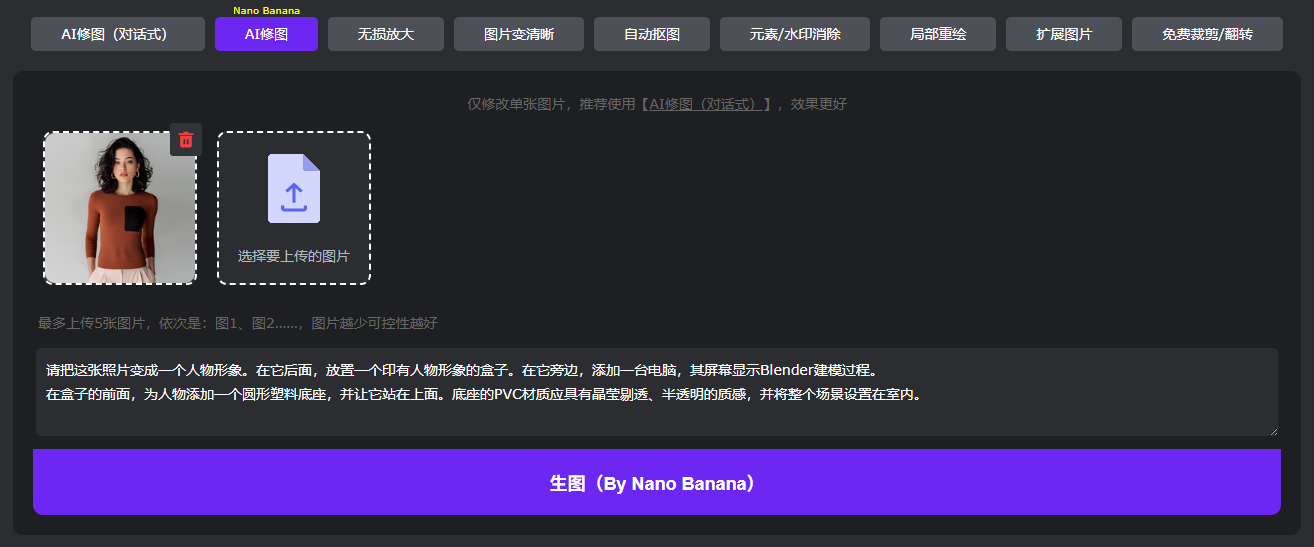Open 扩展图片 tab

click(1064, 34)
